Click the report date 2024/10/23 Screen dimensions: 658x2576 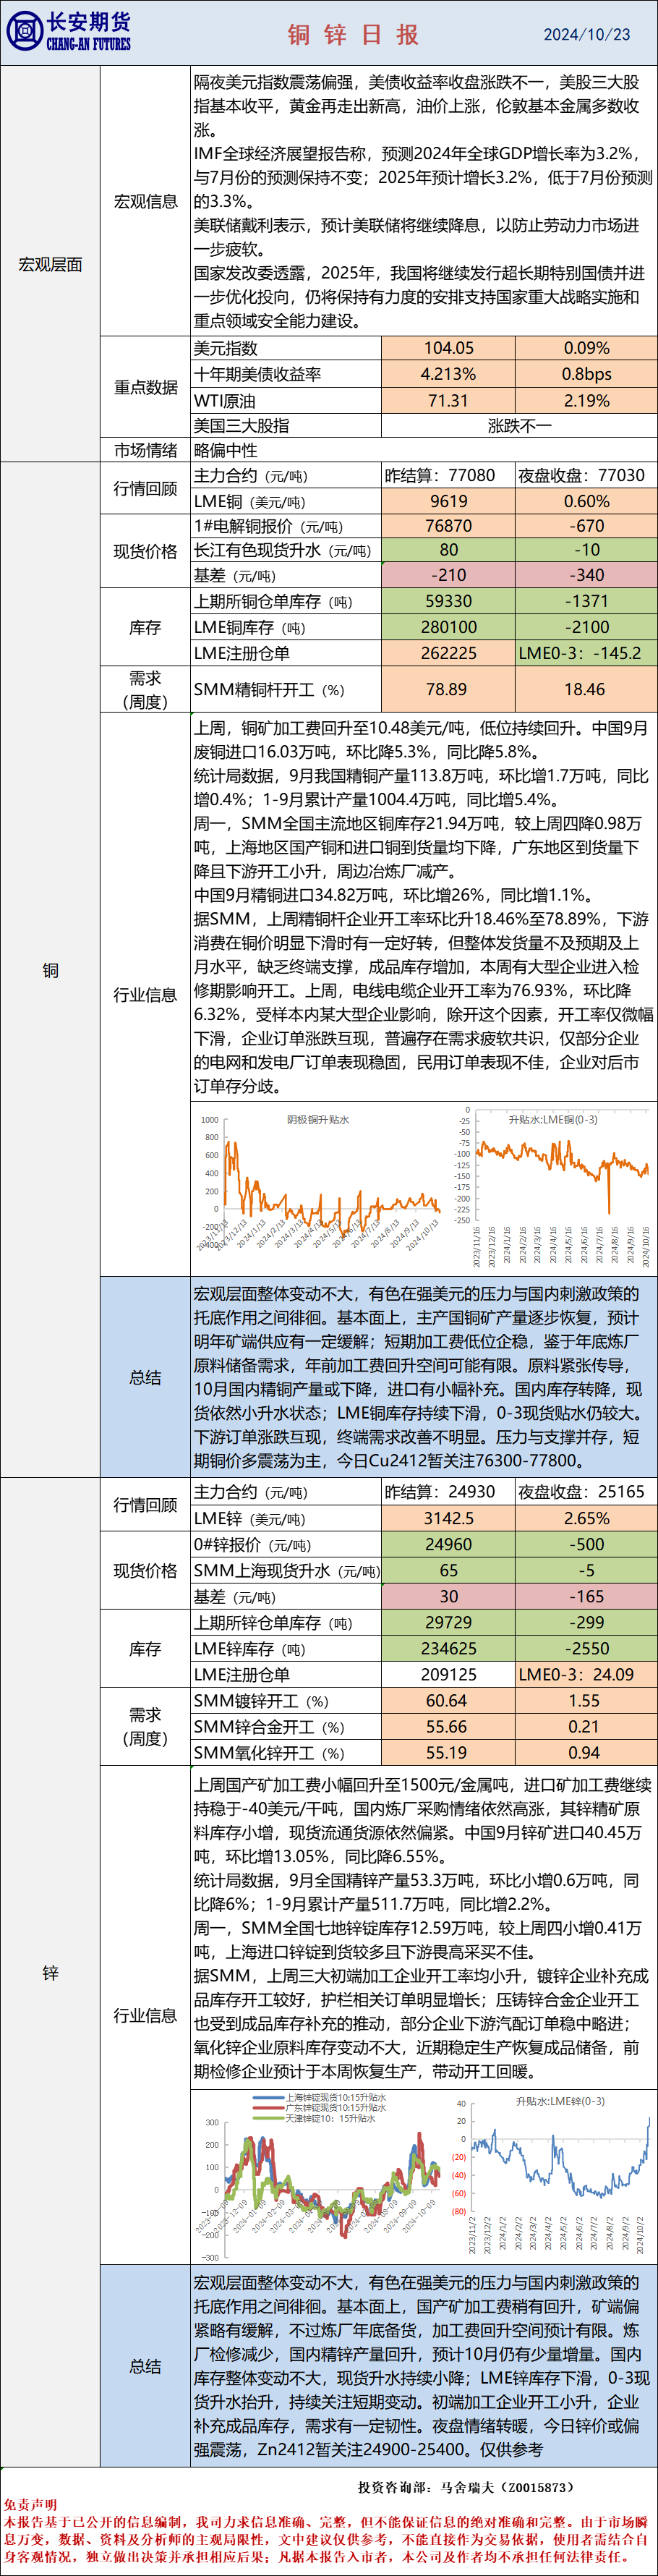click(x=587, y=34)
